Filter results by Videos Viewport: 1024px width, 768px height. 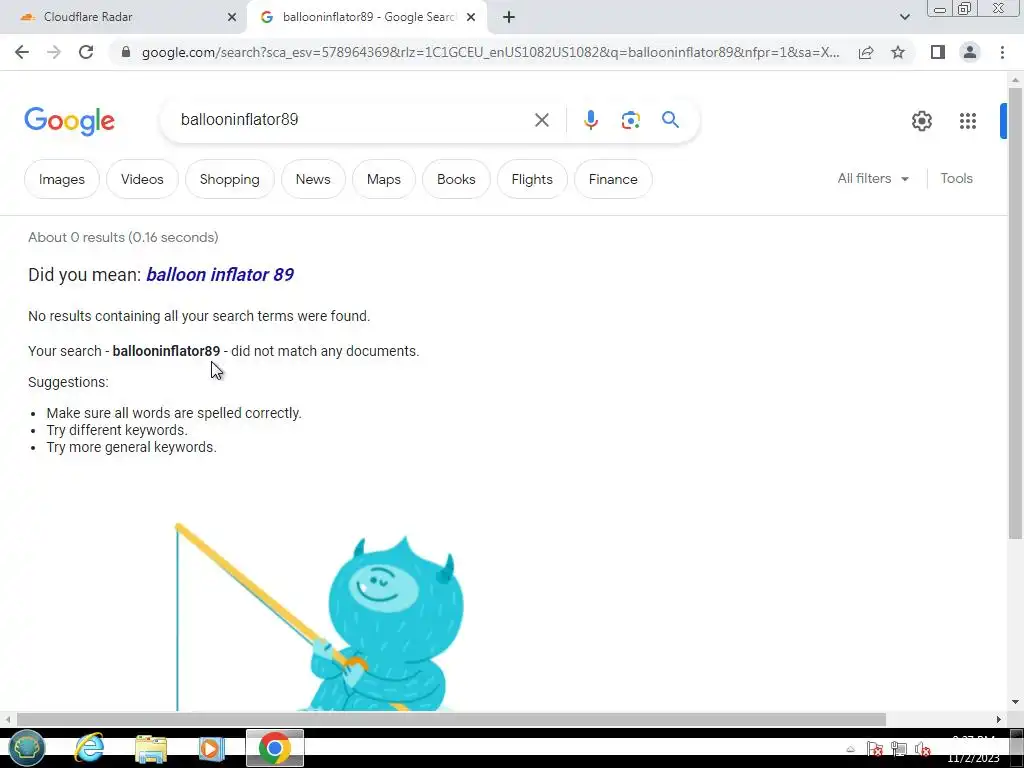tap(142, 179)
